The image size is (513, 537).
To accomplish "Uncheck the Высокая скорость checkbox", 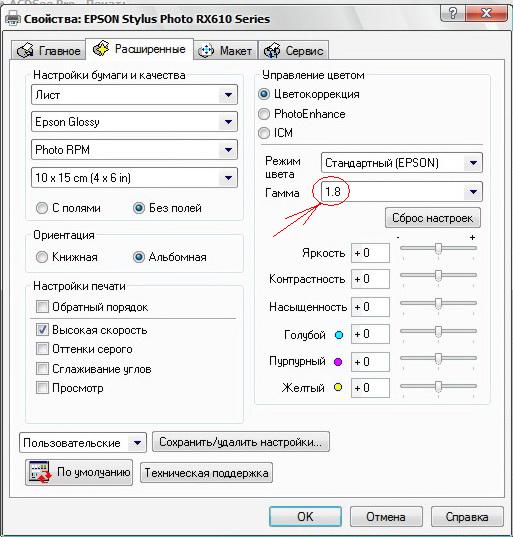I will [x=42, y=330].
